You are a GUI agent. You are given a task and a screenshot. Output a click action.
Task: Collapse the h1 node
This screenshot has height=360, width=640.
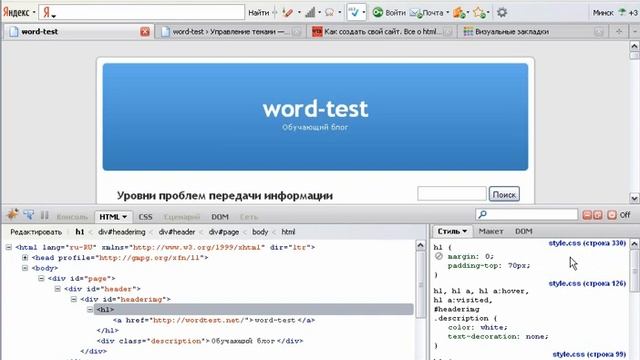pos(90,309)
